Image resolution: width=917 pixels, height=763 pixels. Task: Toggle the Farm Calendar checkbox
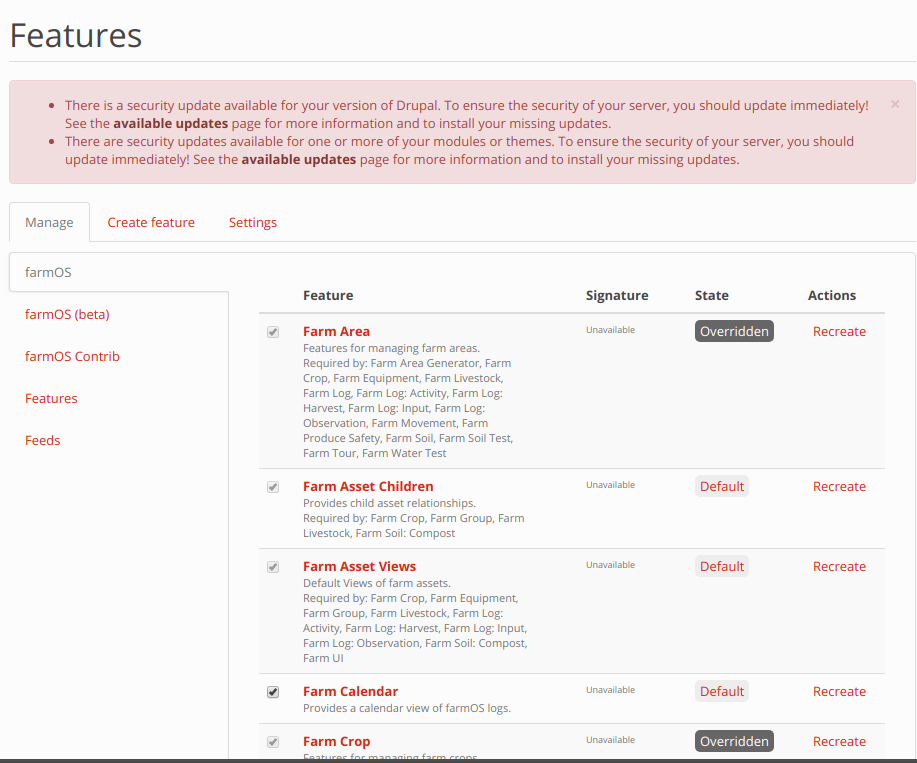tap(273, 692)
